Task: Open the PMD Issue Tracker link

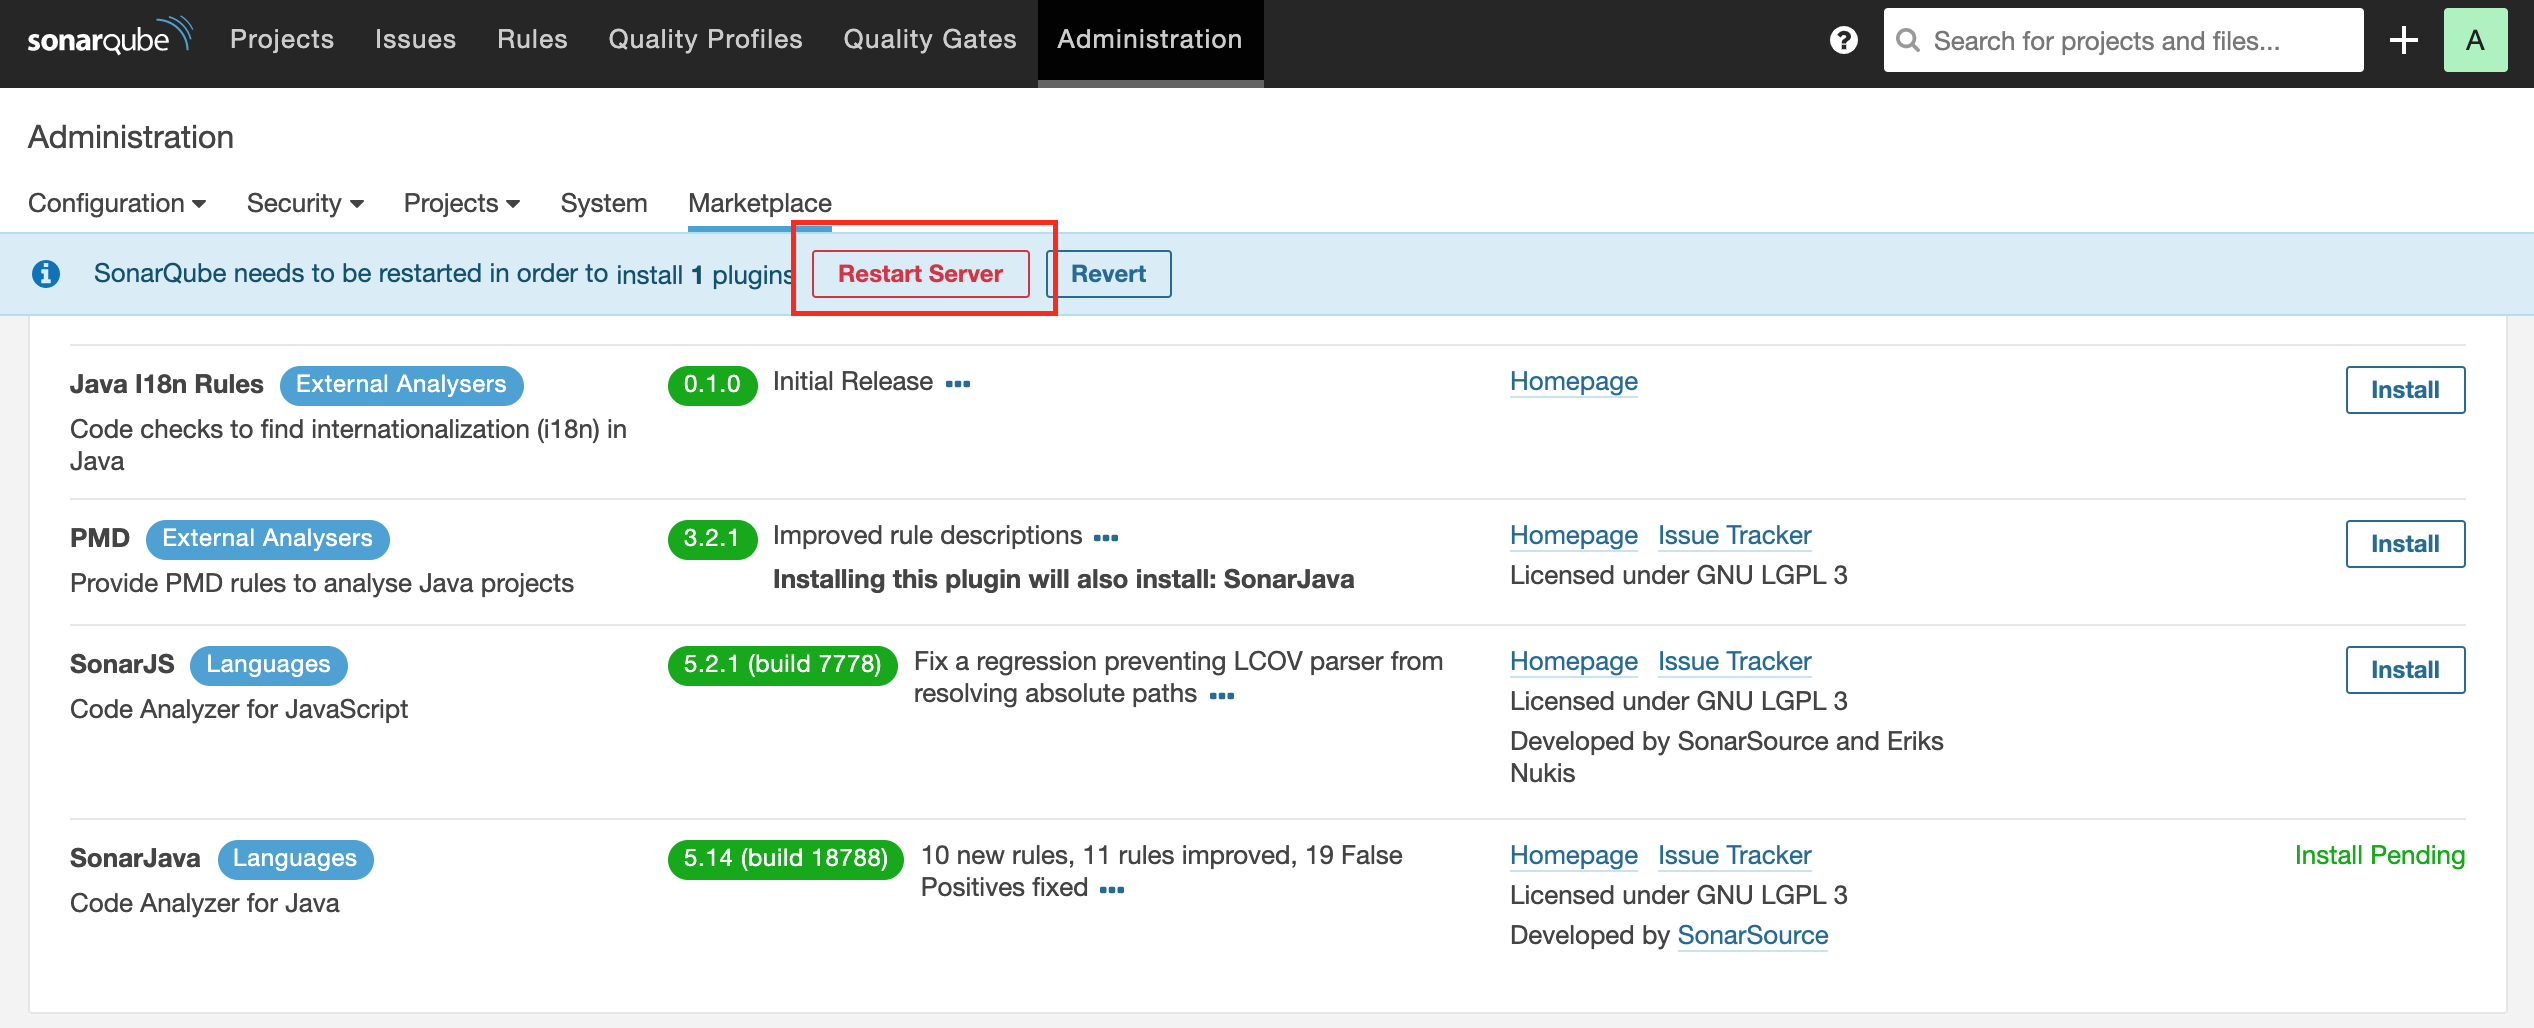Action: click(1735, 536)
